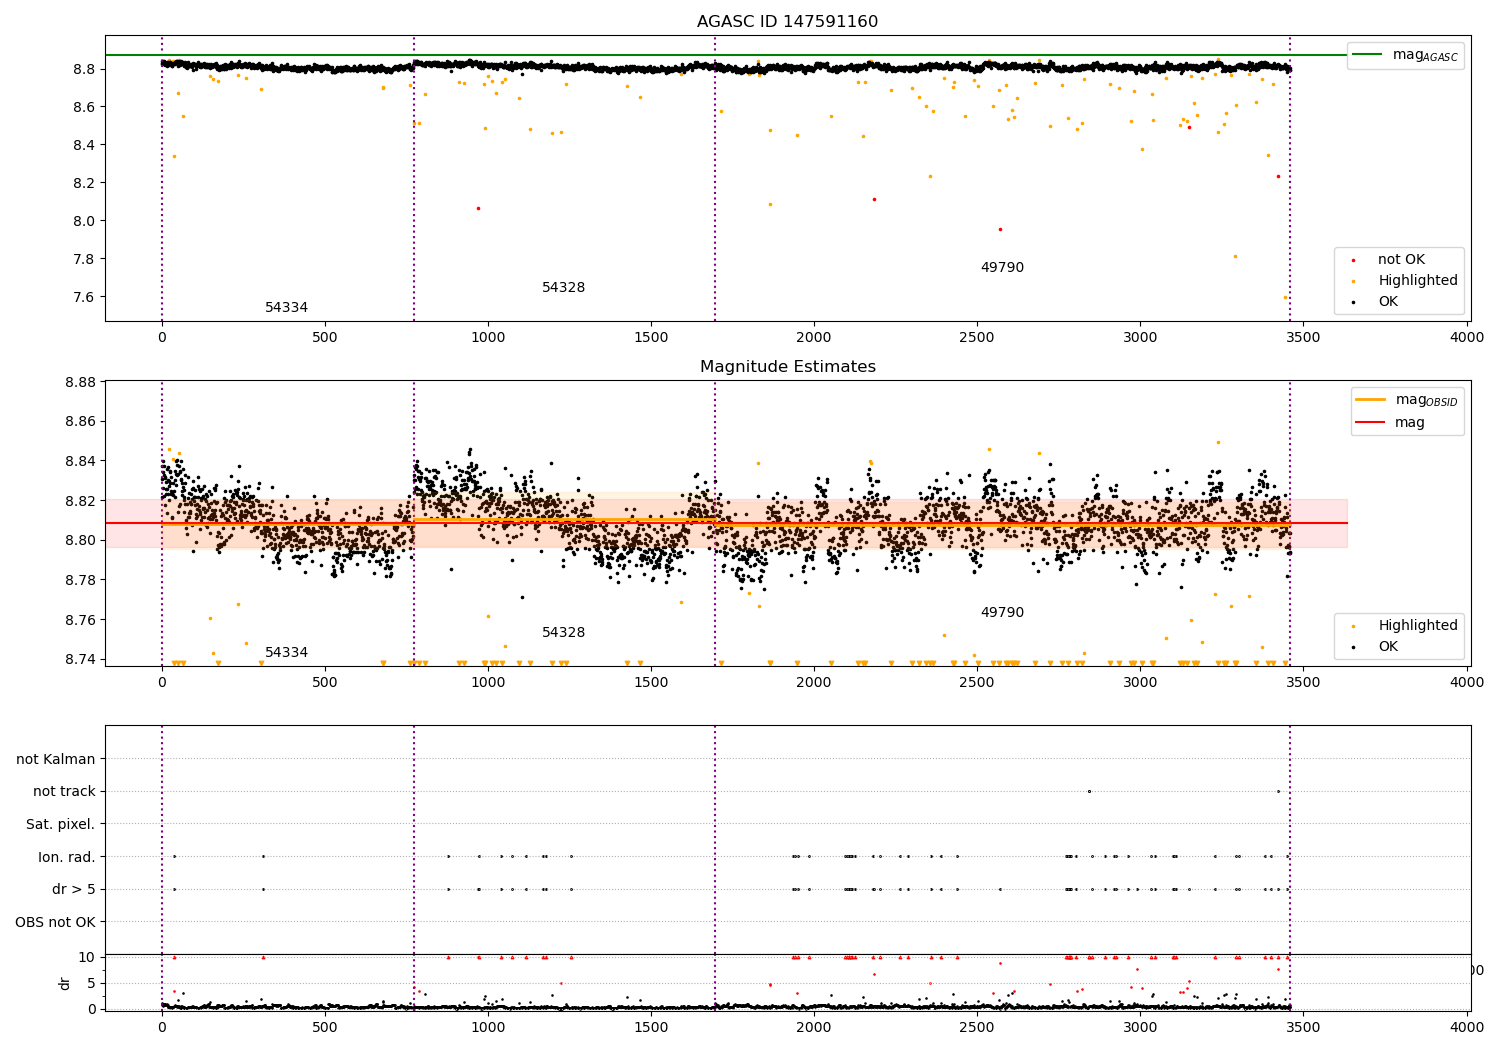Click the red 'mag' line sample in the legend

click(x=1370, y=422)
